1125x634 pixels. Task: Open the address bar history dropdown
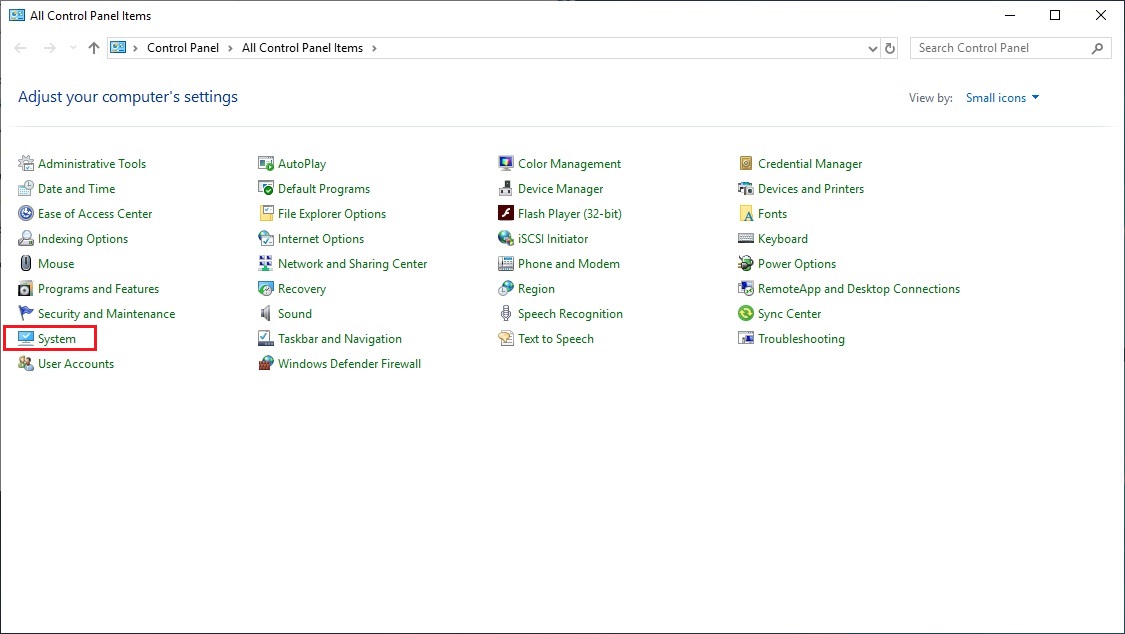(872, 47)
